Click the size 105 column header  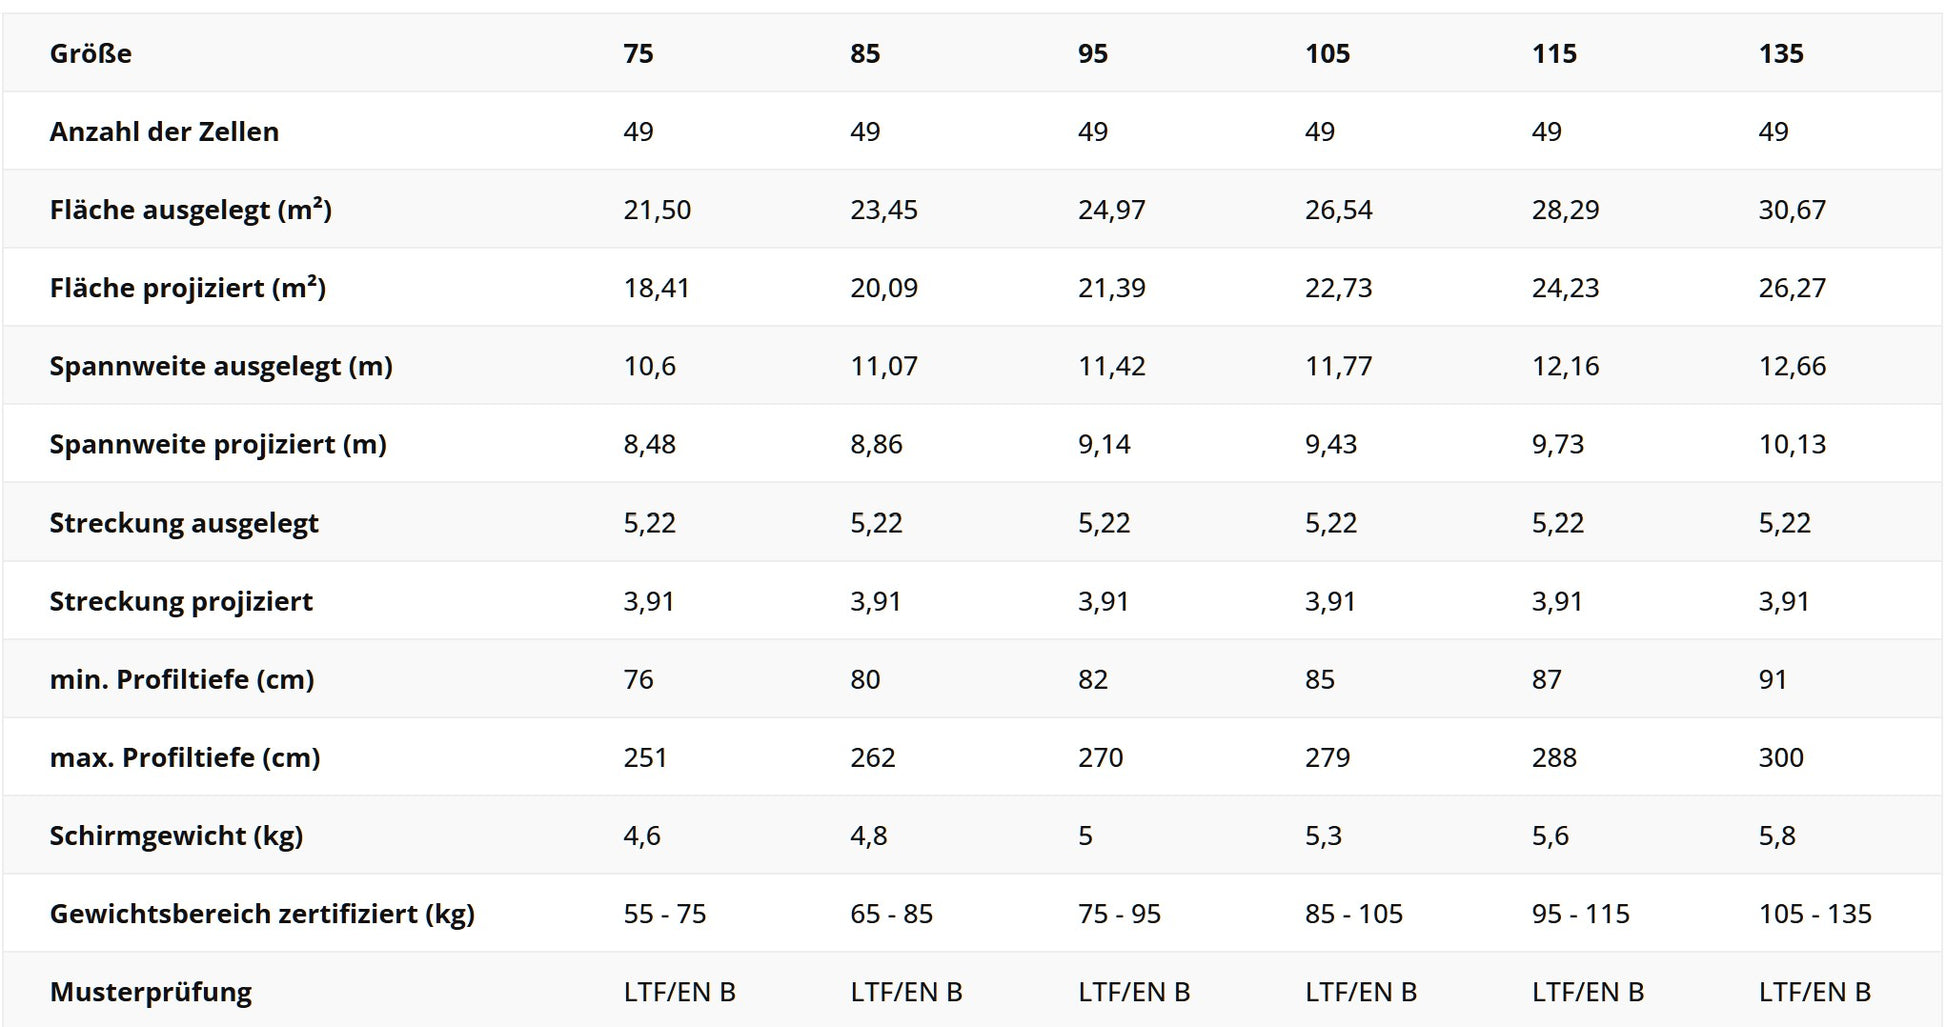1327,53
